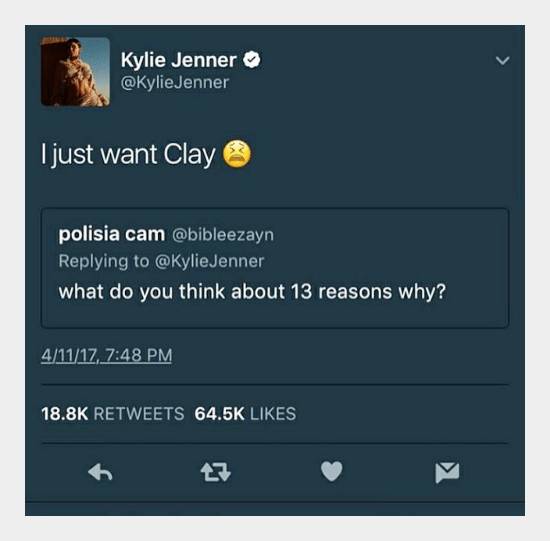Click the quoted question about 13 reasons why
The width and height of the screenshot is (550, 541).
252,292
